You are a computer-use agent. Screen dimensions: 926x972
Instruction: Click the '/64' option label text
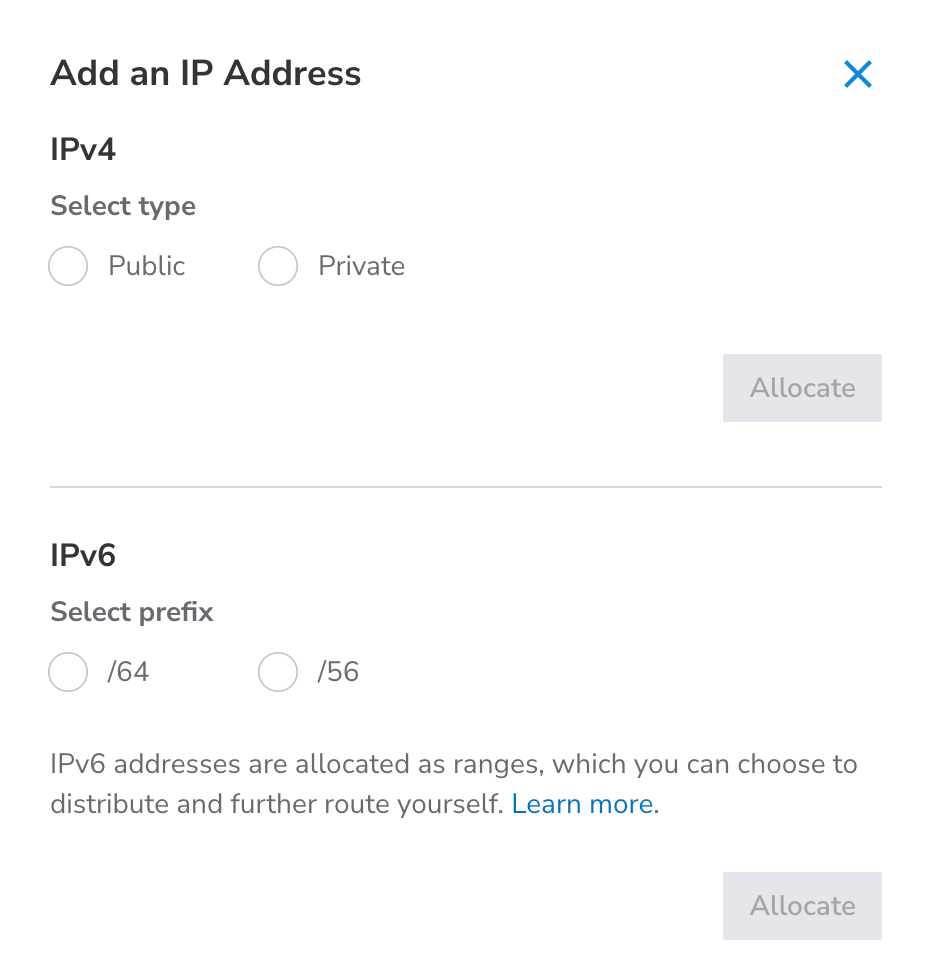pos(128,672)
